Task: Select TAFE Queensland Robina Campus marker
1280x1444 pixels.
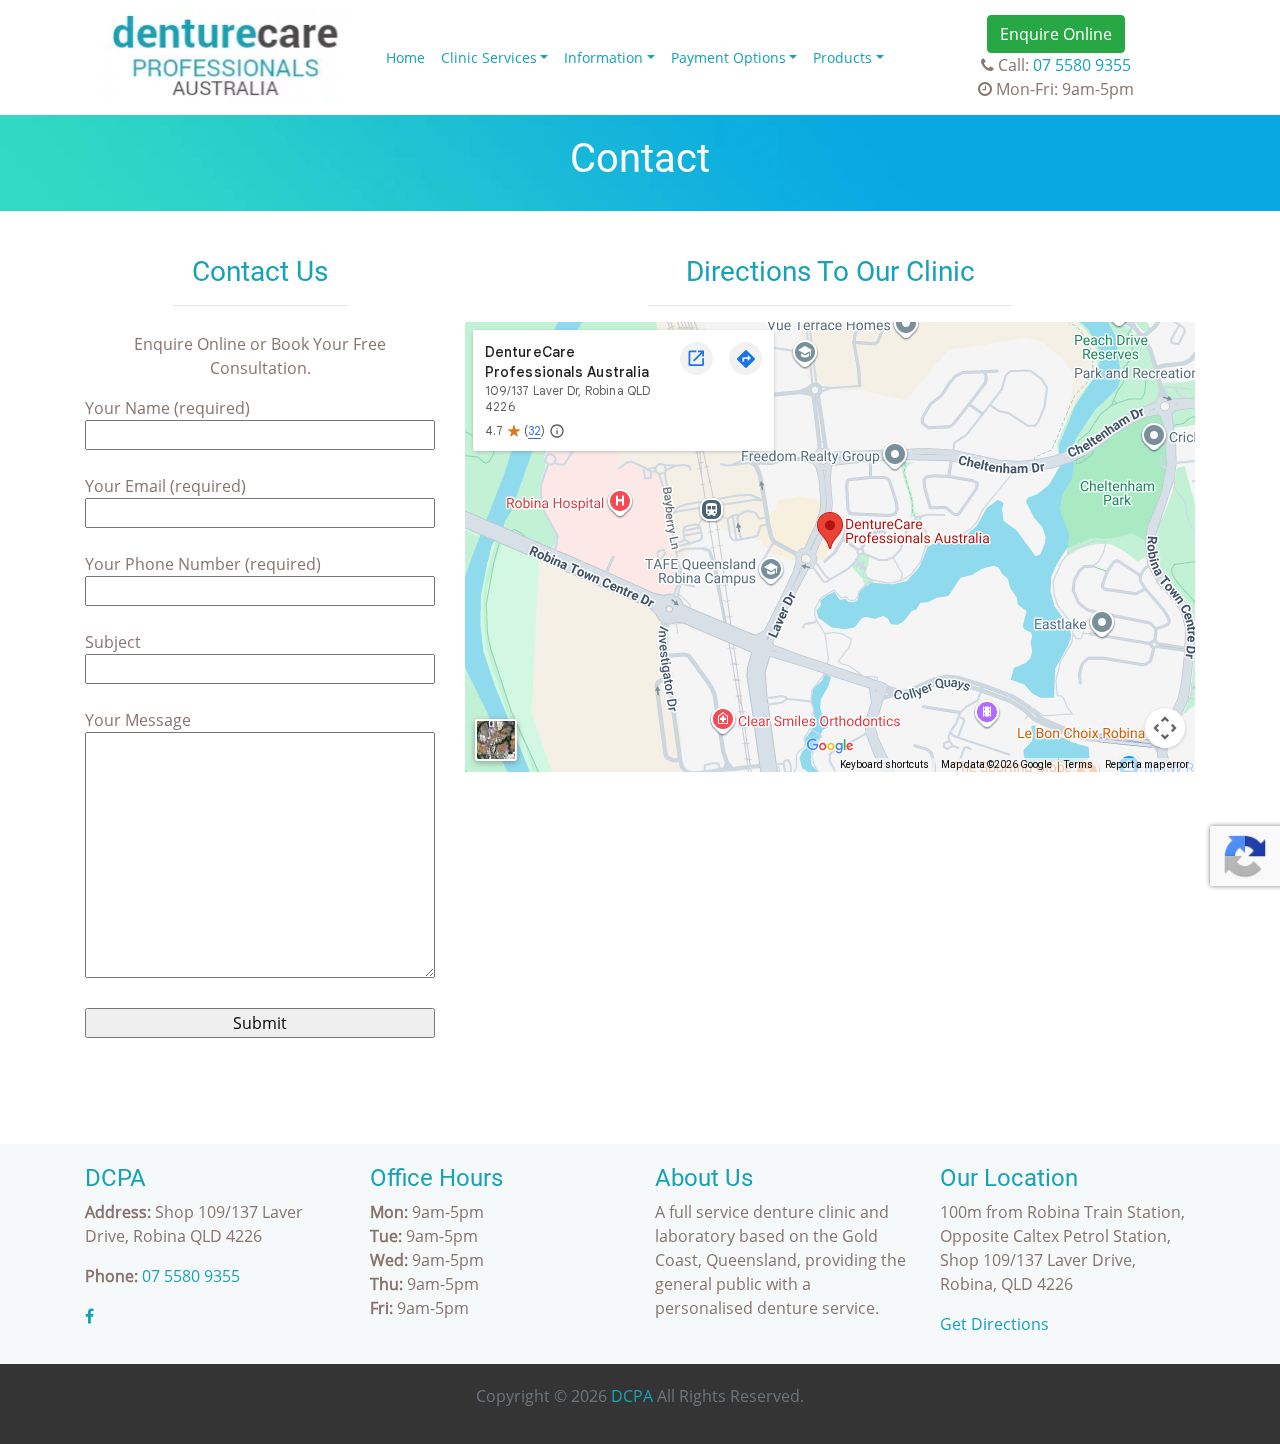Action: [x=771, y=570]
